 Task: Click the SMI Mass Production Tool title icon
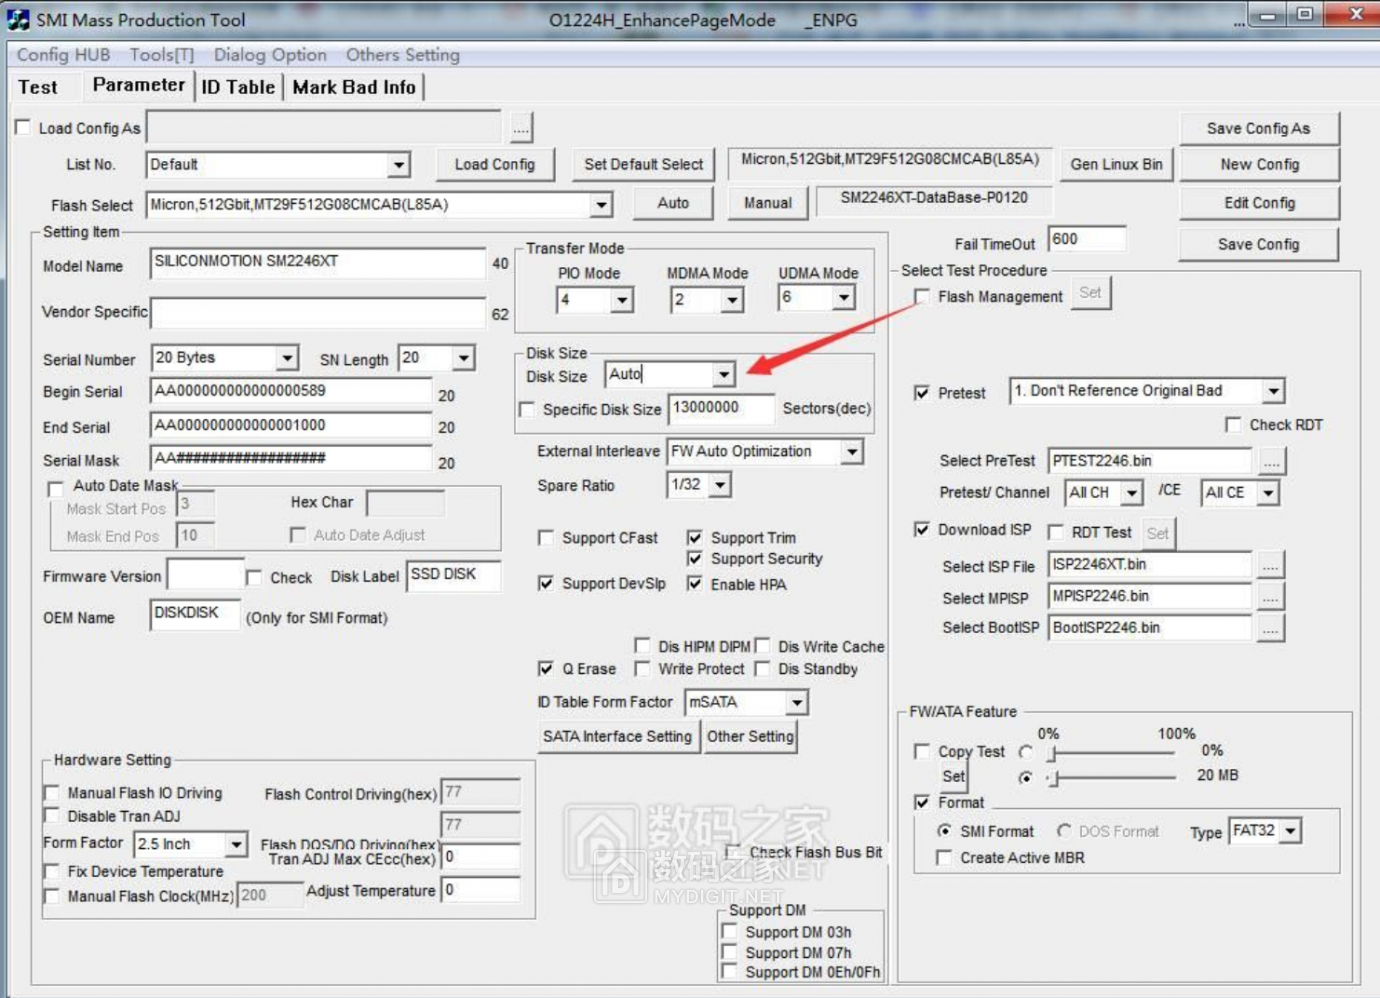[18, 19]
